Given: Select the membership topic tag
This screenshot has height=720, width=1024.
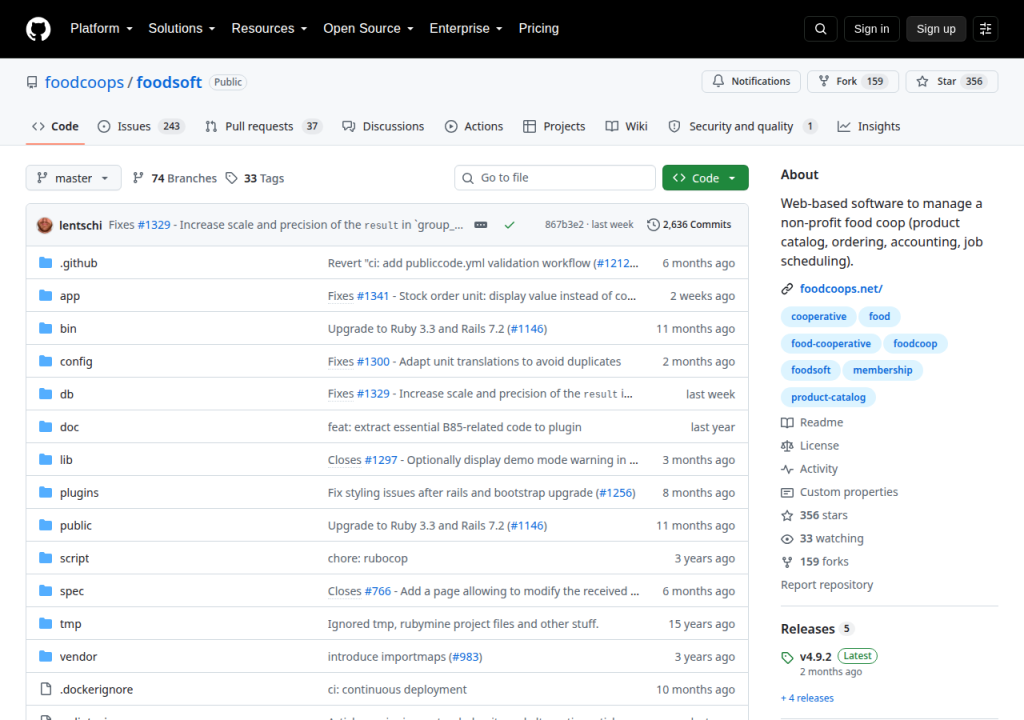Looking at the screenshot, I should pos(882,370).
